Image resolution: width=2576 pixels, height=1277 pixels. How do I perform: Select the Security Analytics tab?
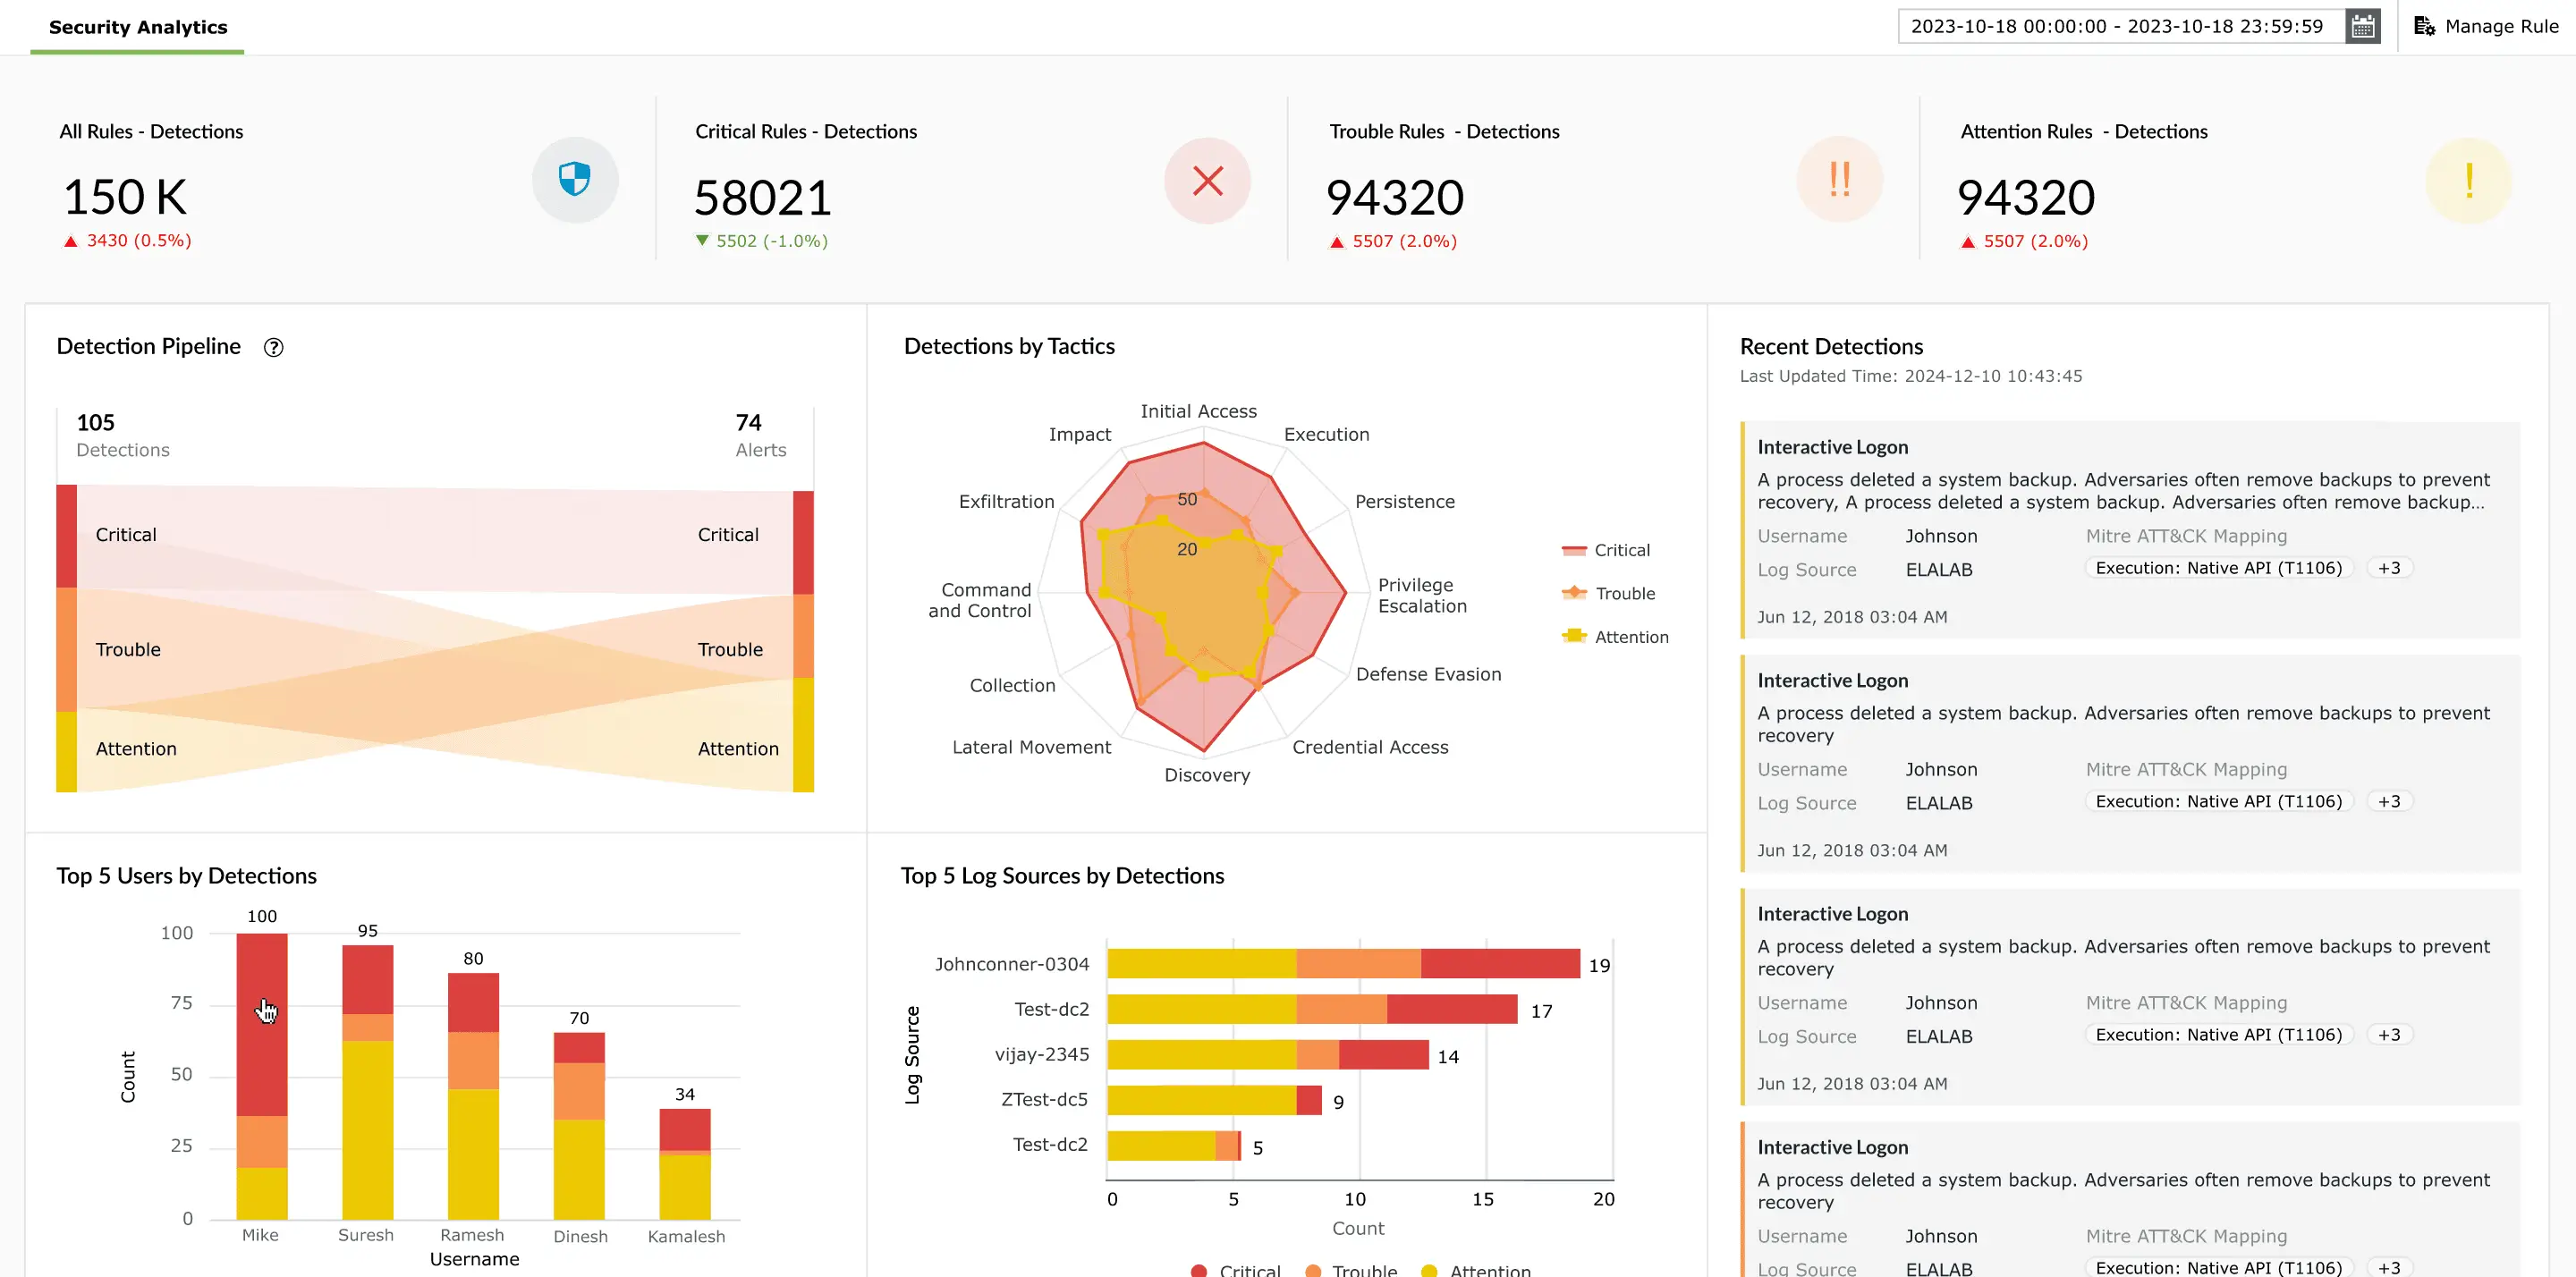(138, 27)
